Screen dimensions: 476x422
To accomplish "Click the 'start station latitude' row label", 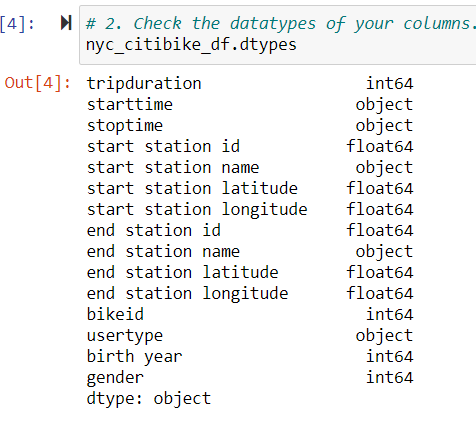I will click(192, 188).
